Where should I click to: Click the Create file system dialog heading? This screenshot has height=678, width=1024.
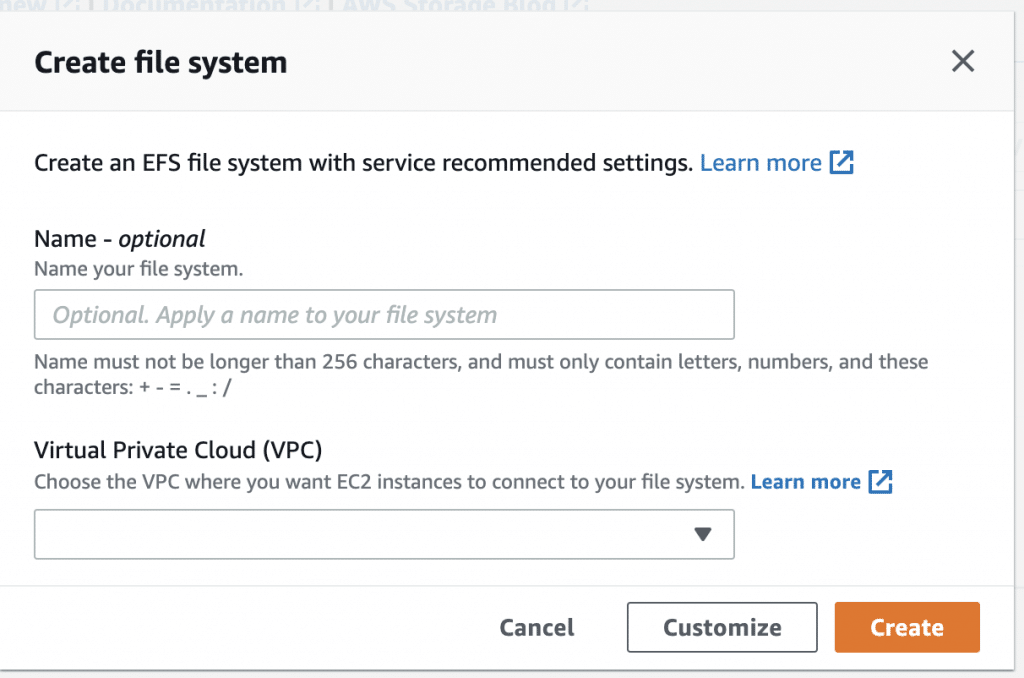[x=160, y=61]
